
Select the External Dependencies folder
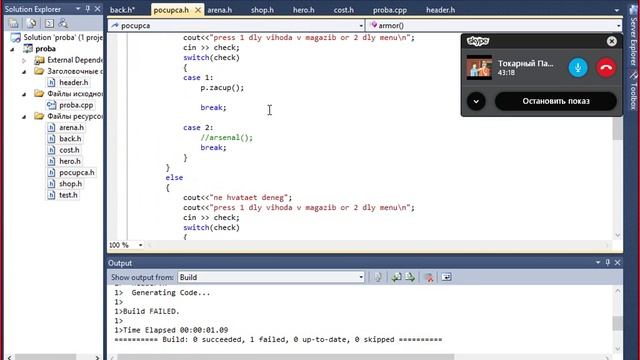click(x=69, y=60)
